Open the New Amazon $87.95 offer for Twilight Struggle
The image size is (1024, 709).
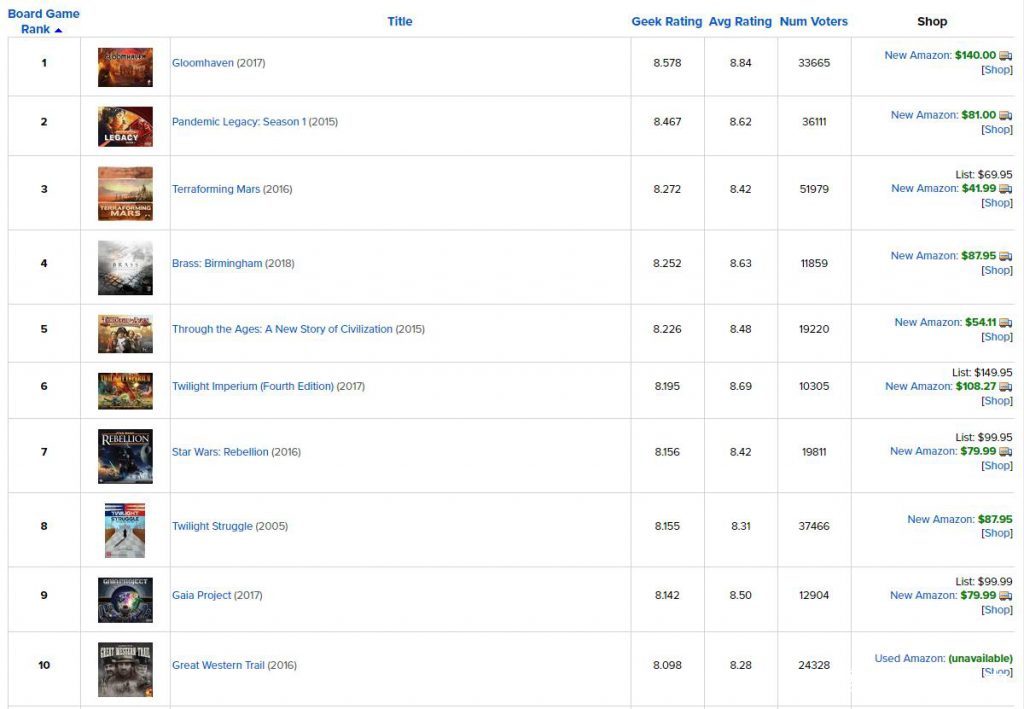point(959,519)
